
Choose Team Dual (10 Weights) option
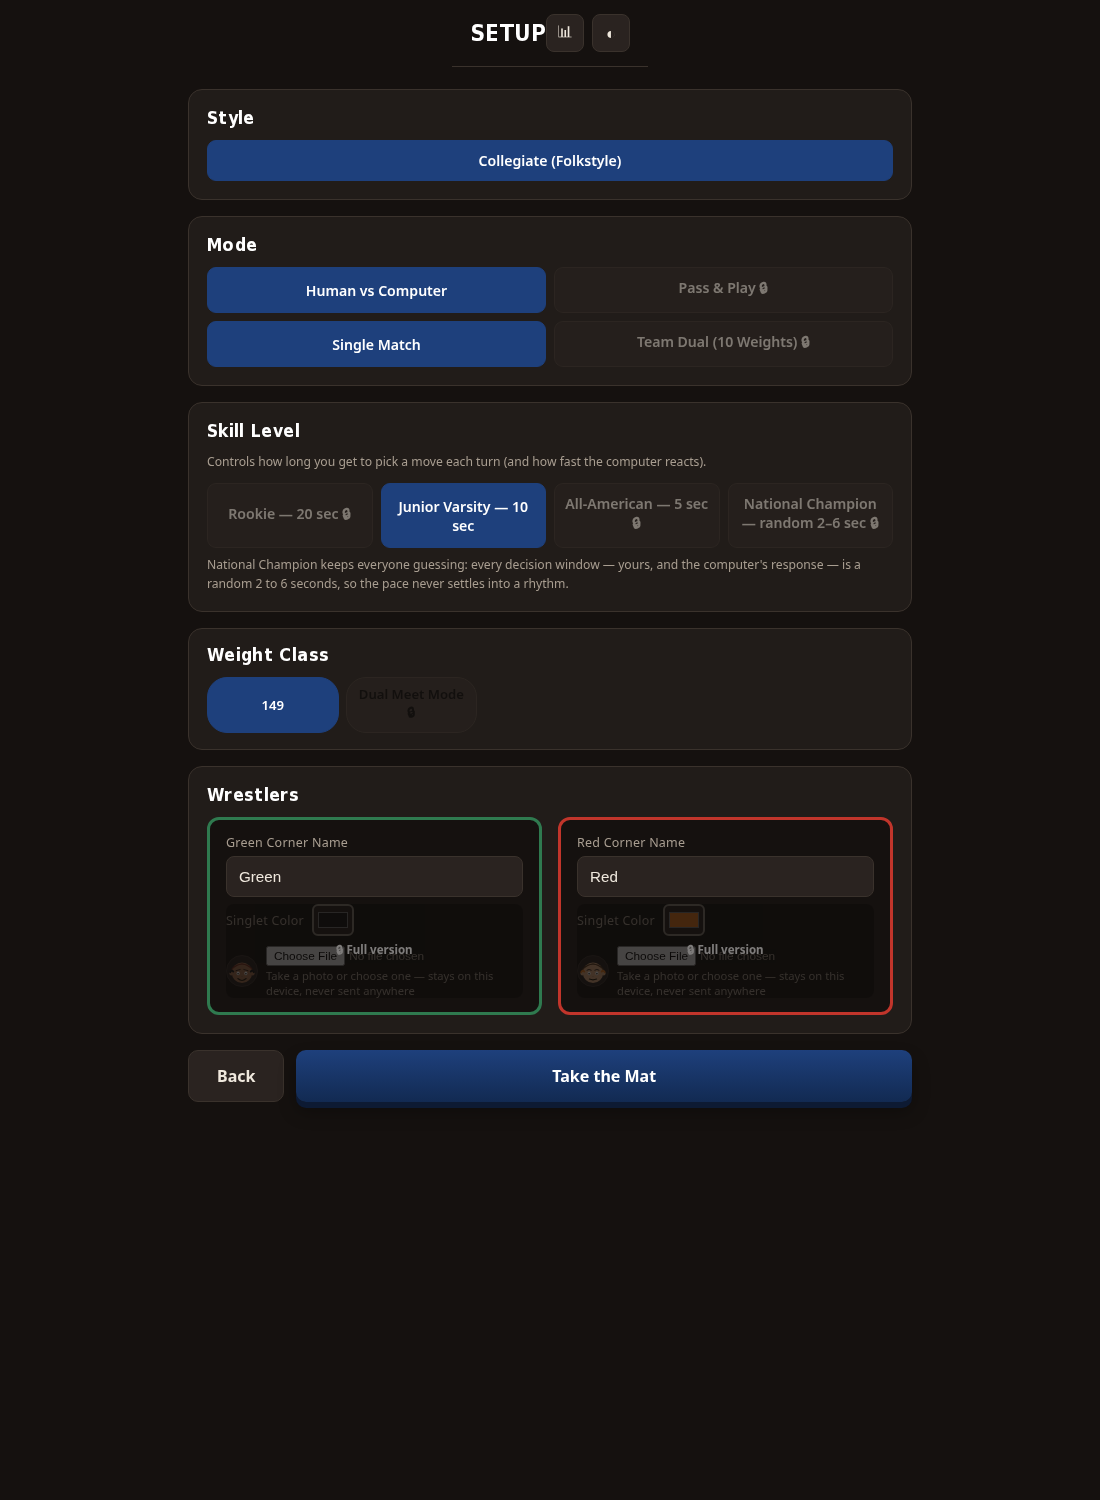click(723, 343)
